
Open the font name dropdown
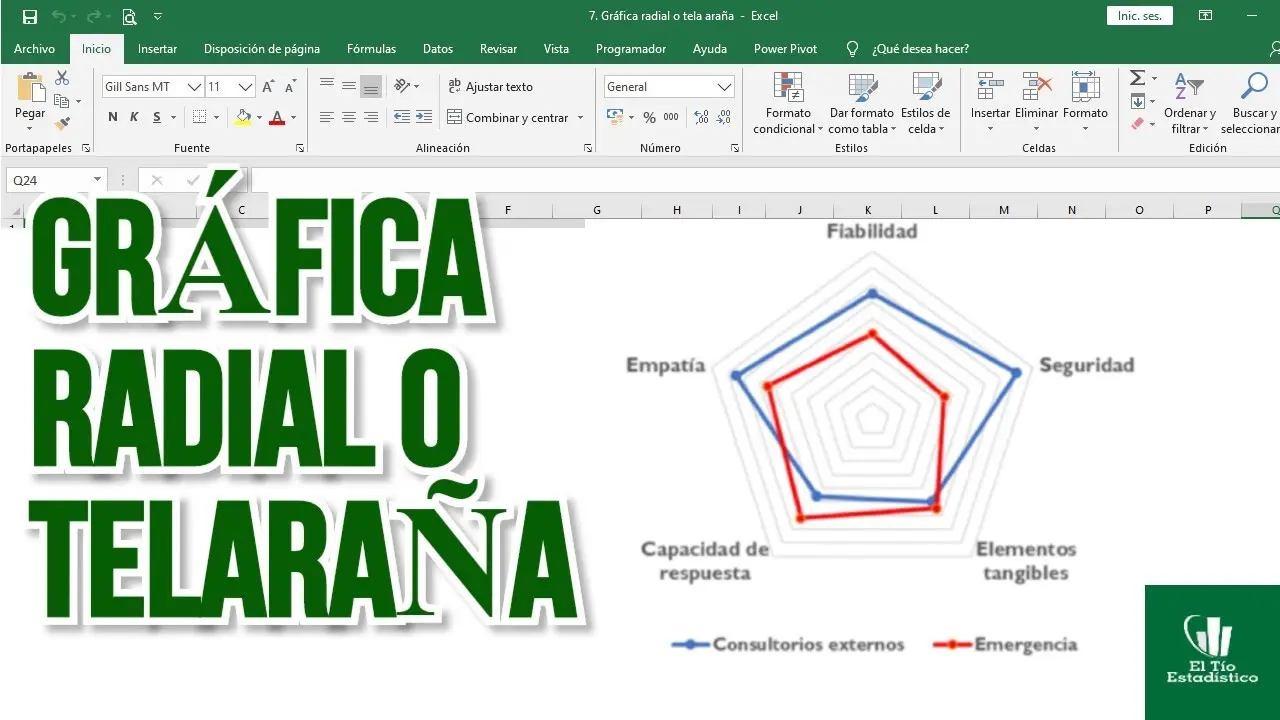(195, 86)
